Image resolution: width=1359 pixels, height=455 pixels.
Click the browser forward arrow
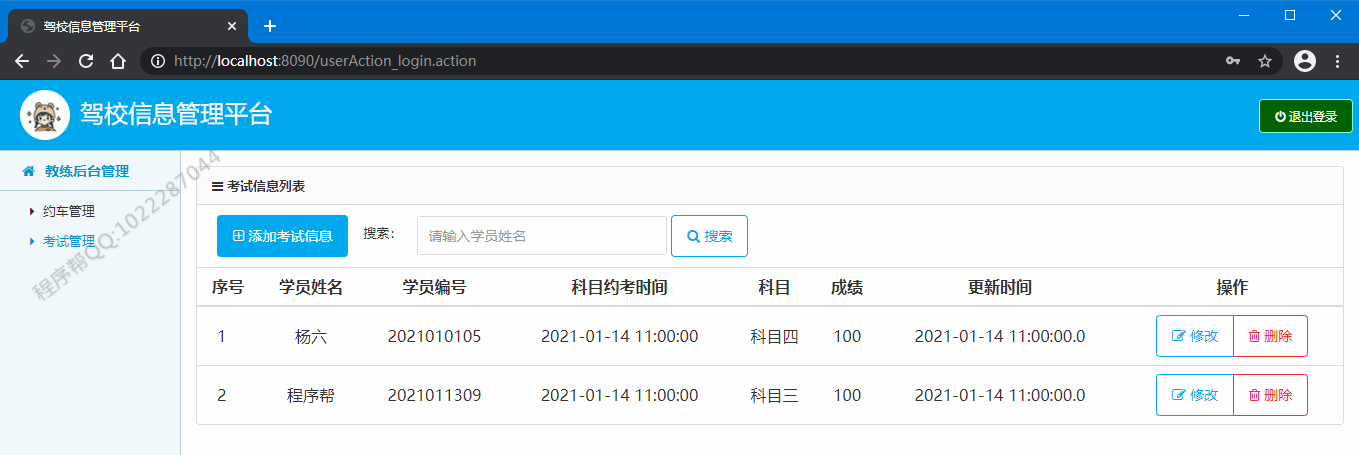pos(54,61)
